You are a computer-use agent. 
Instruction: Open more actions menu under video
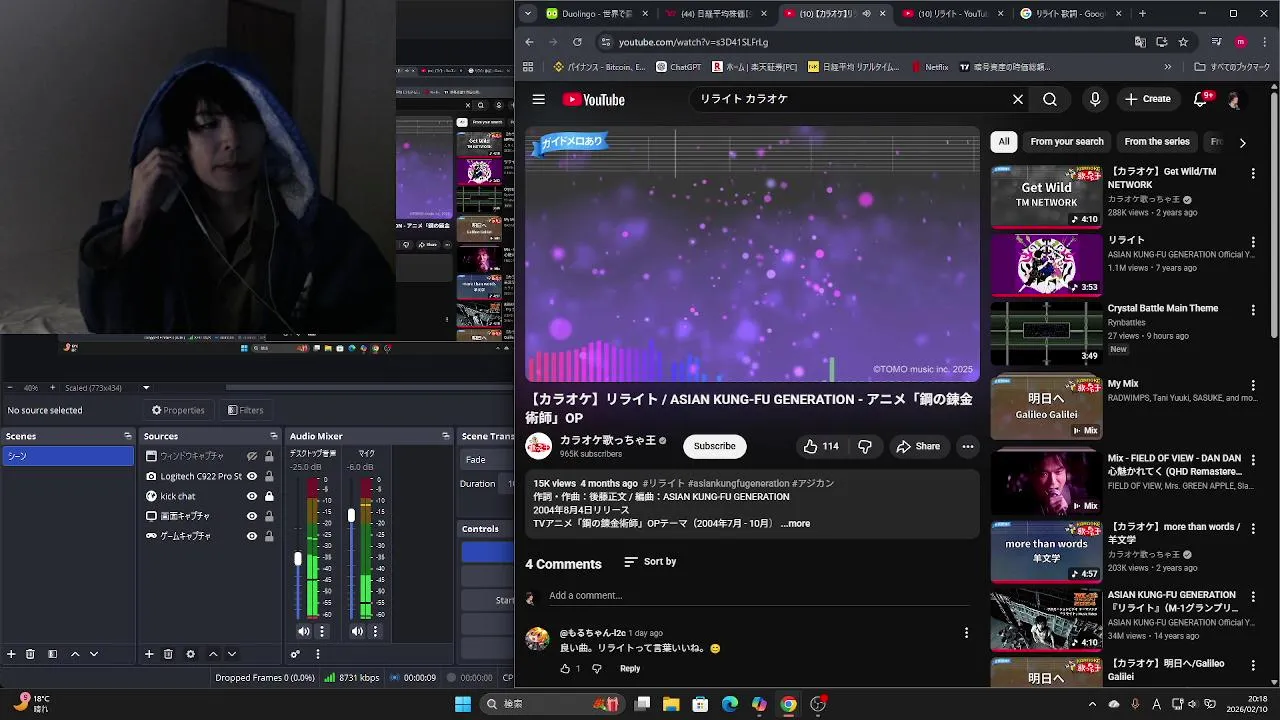[967, 446]
